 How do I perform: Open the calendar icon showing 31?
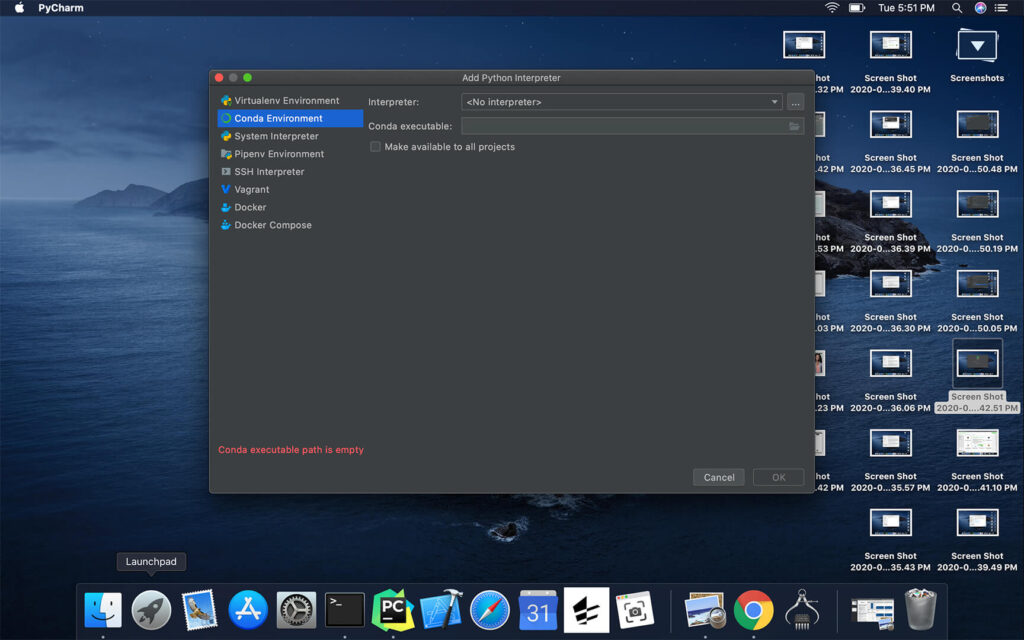pyautogui.click(x=538, y=611)
